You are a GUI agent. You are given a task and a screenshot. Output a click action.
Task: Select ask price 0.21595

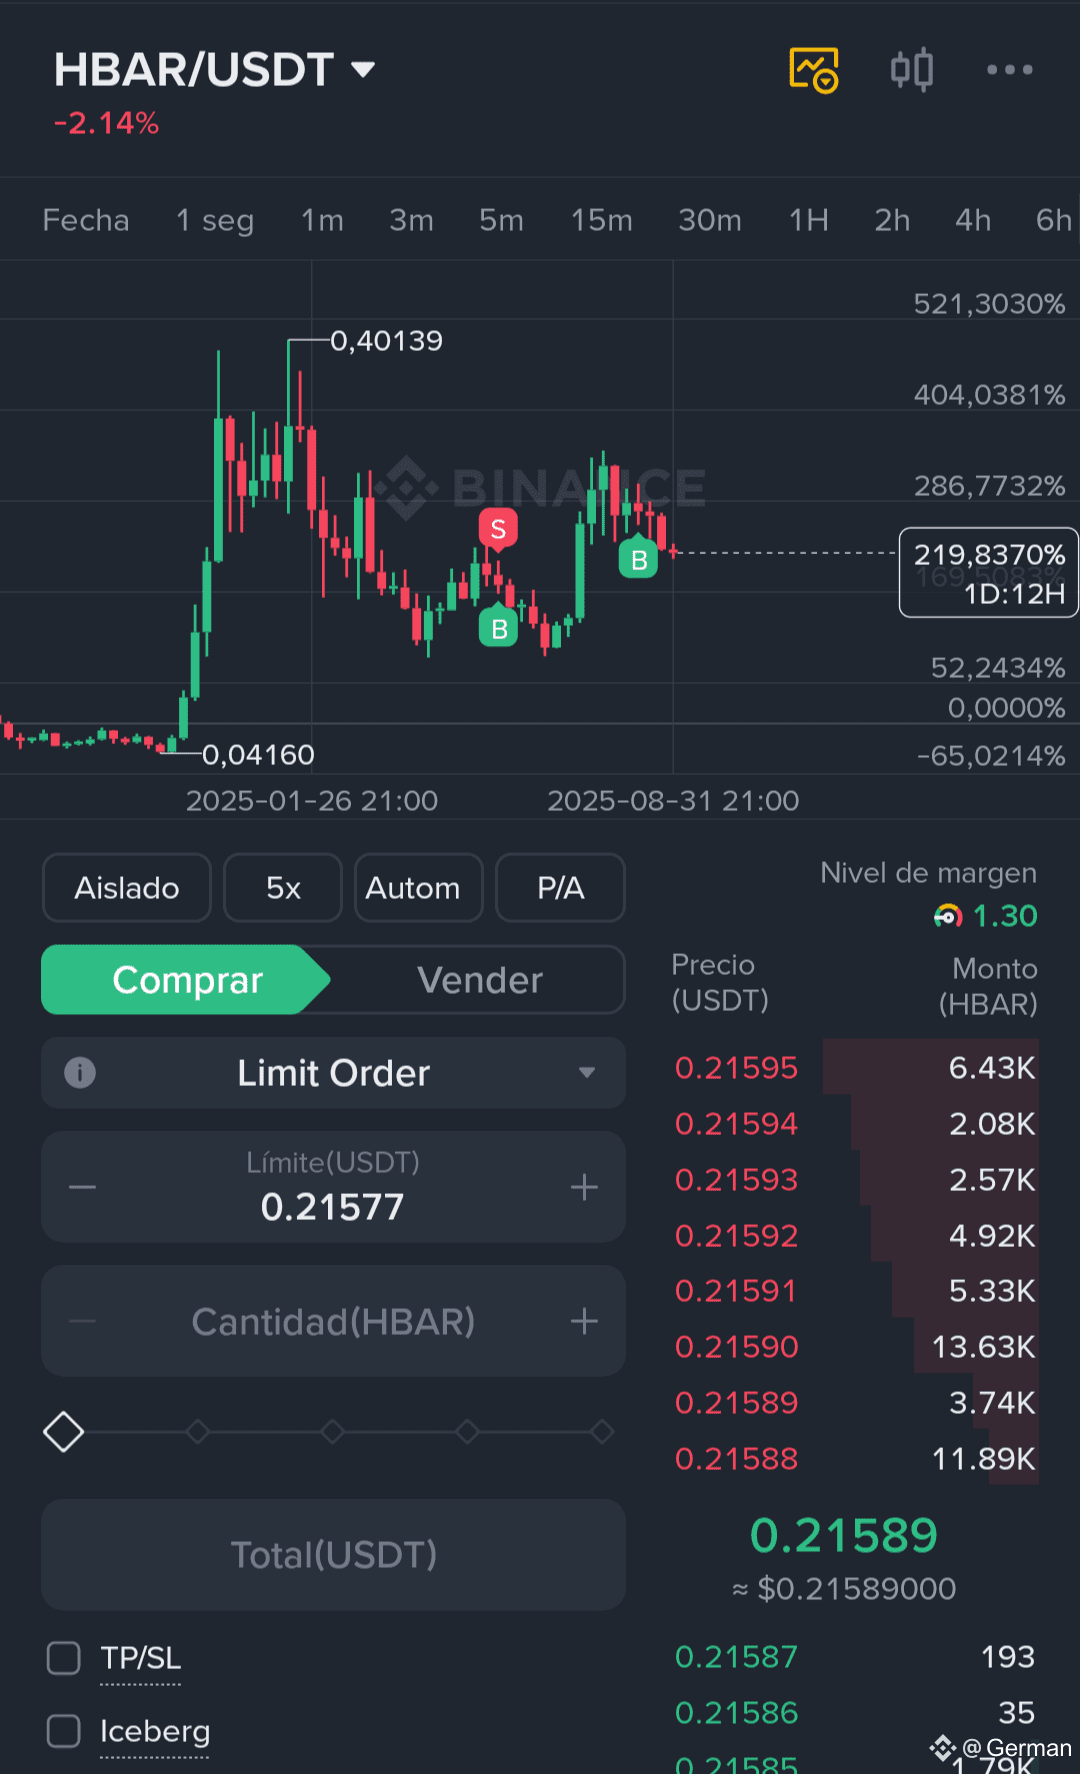coord(736,1067)
